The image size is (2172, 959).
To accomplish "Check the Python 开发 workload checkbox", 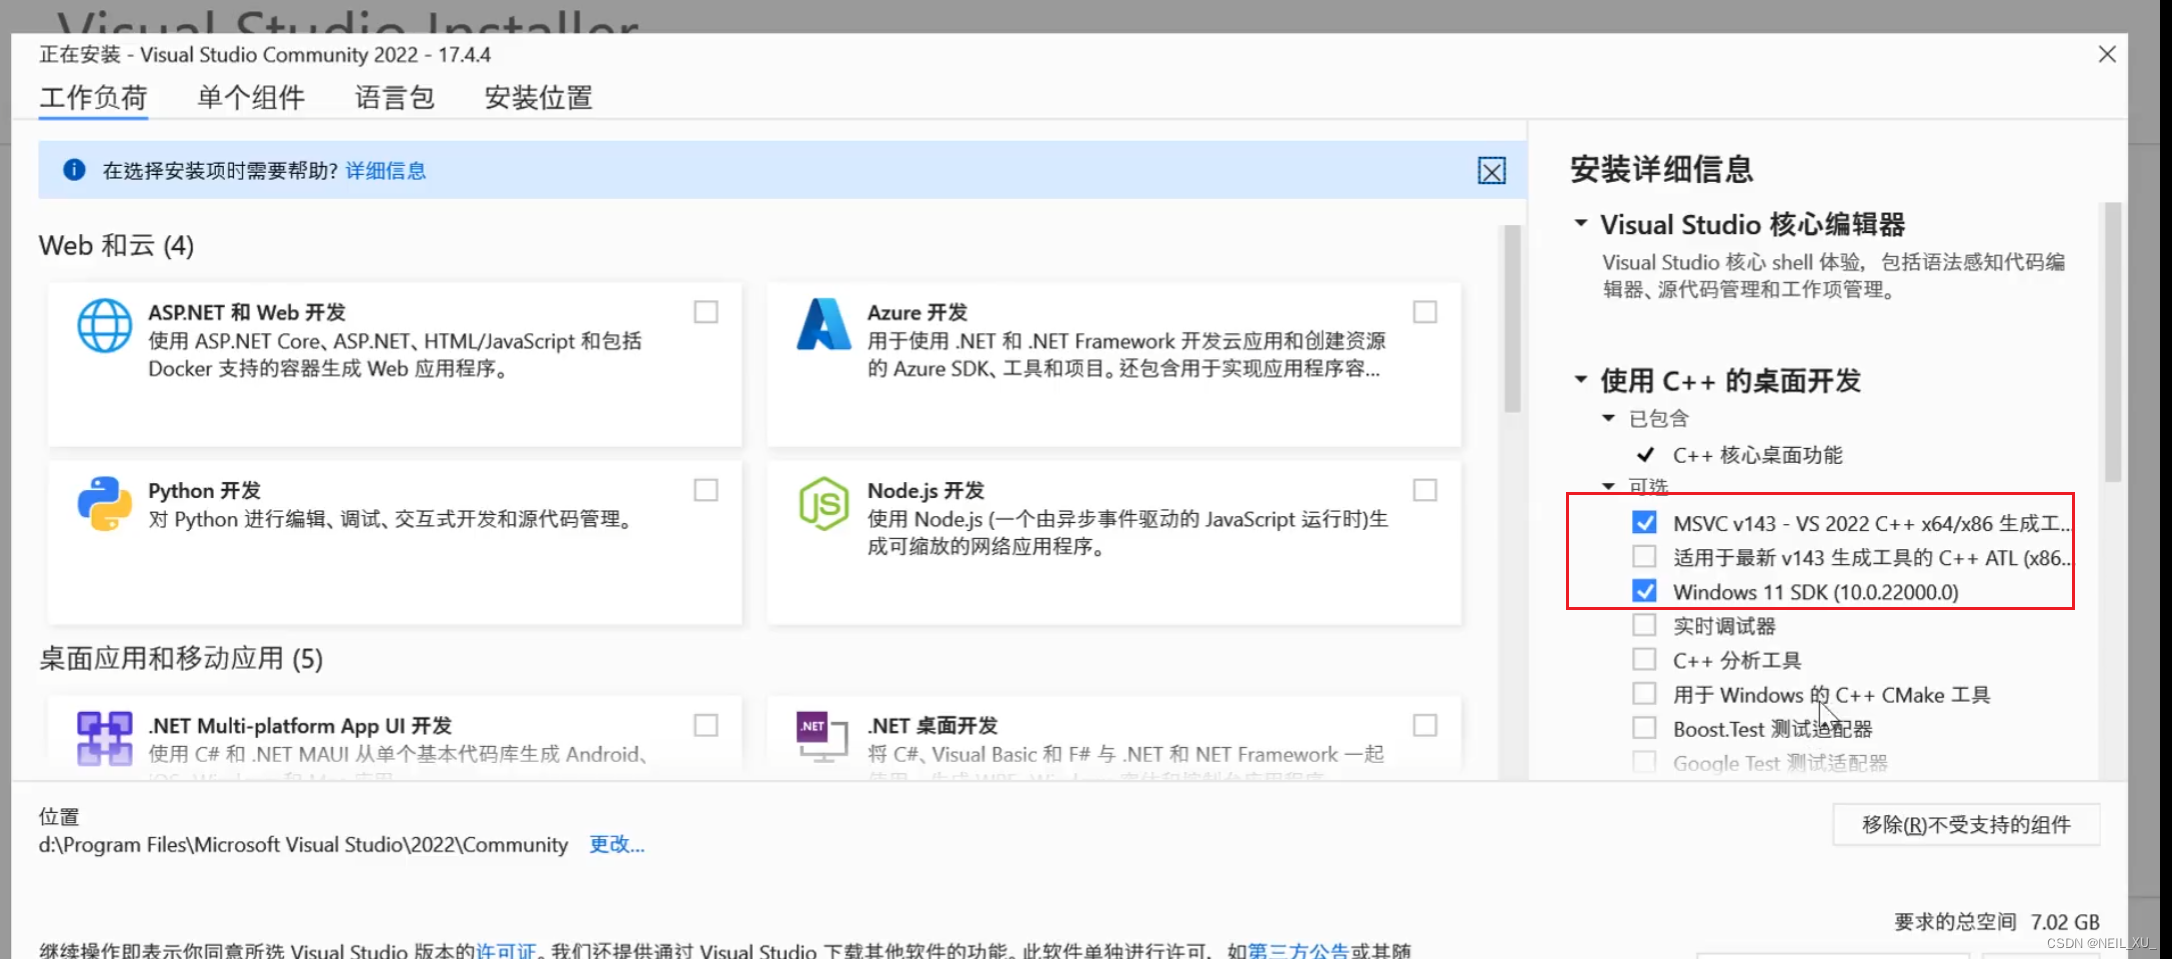I will click(706, 490).
